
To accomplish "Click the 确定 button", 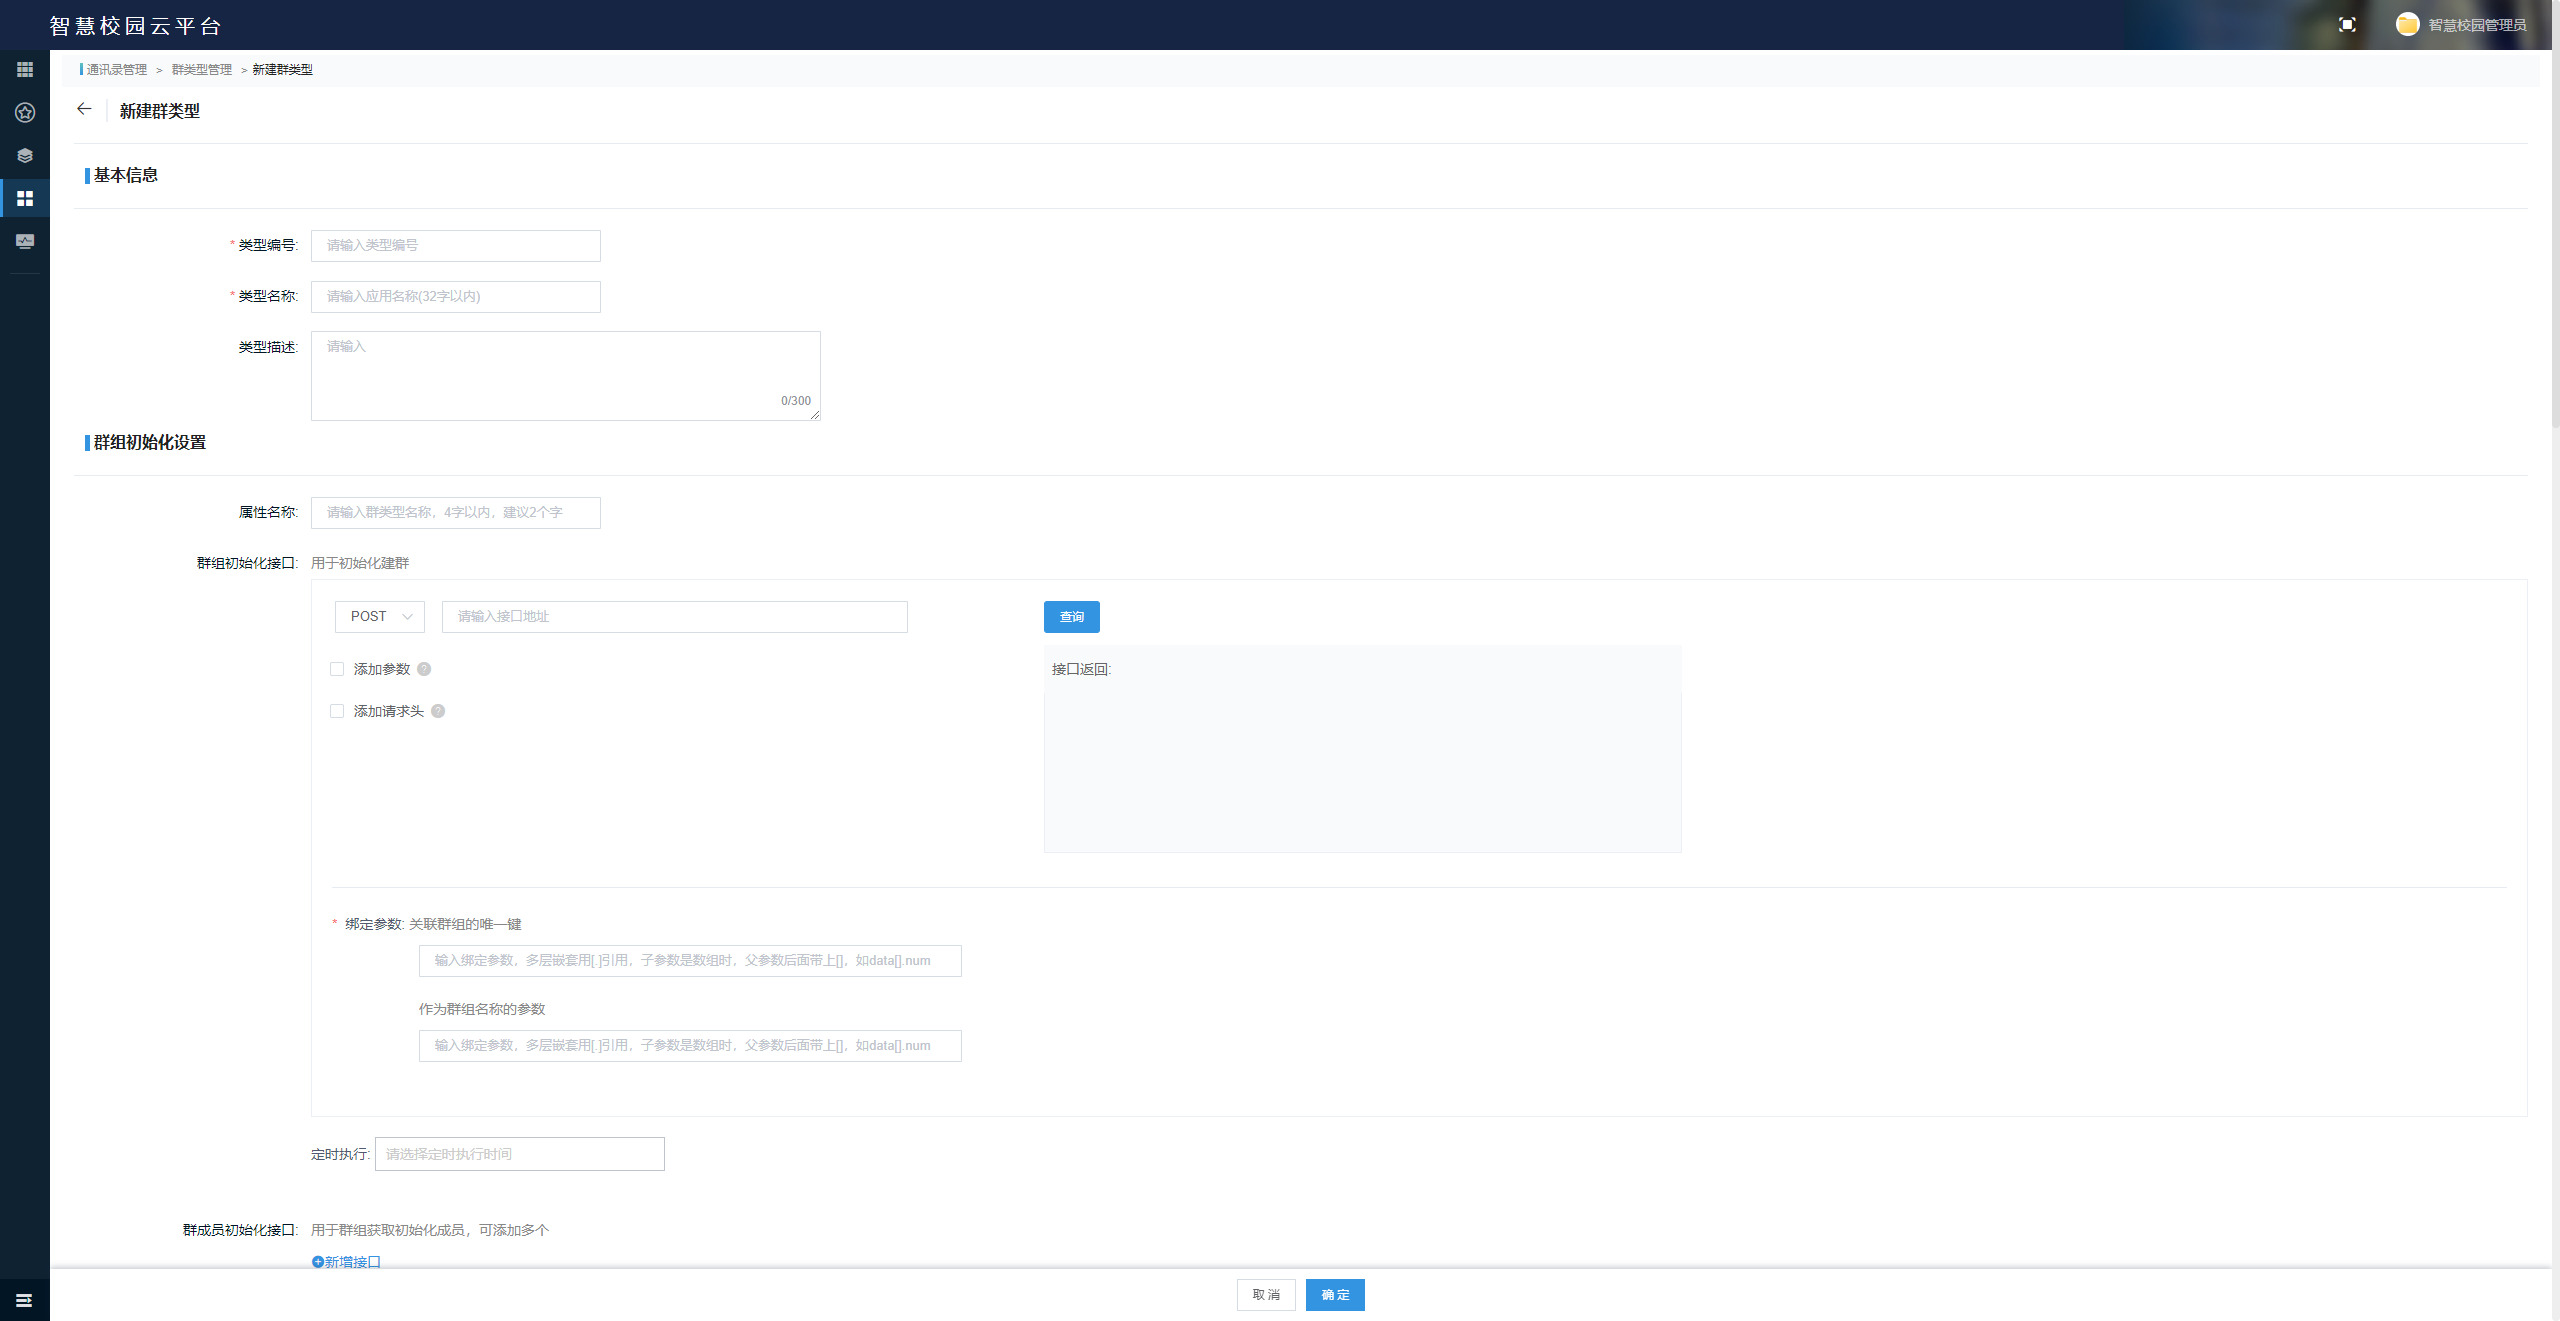I will [1335, 1295].
